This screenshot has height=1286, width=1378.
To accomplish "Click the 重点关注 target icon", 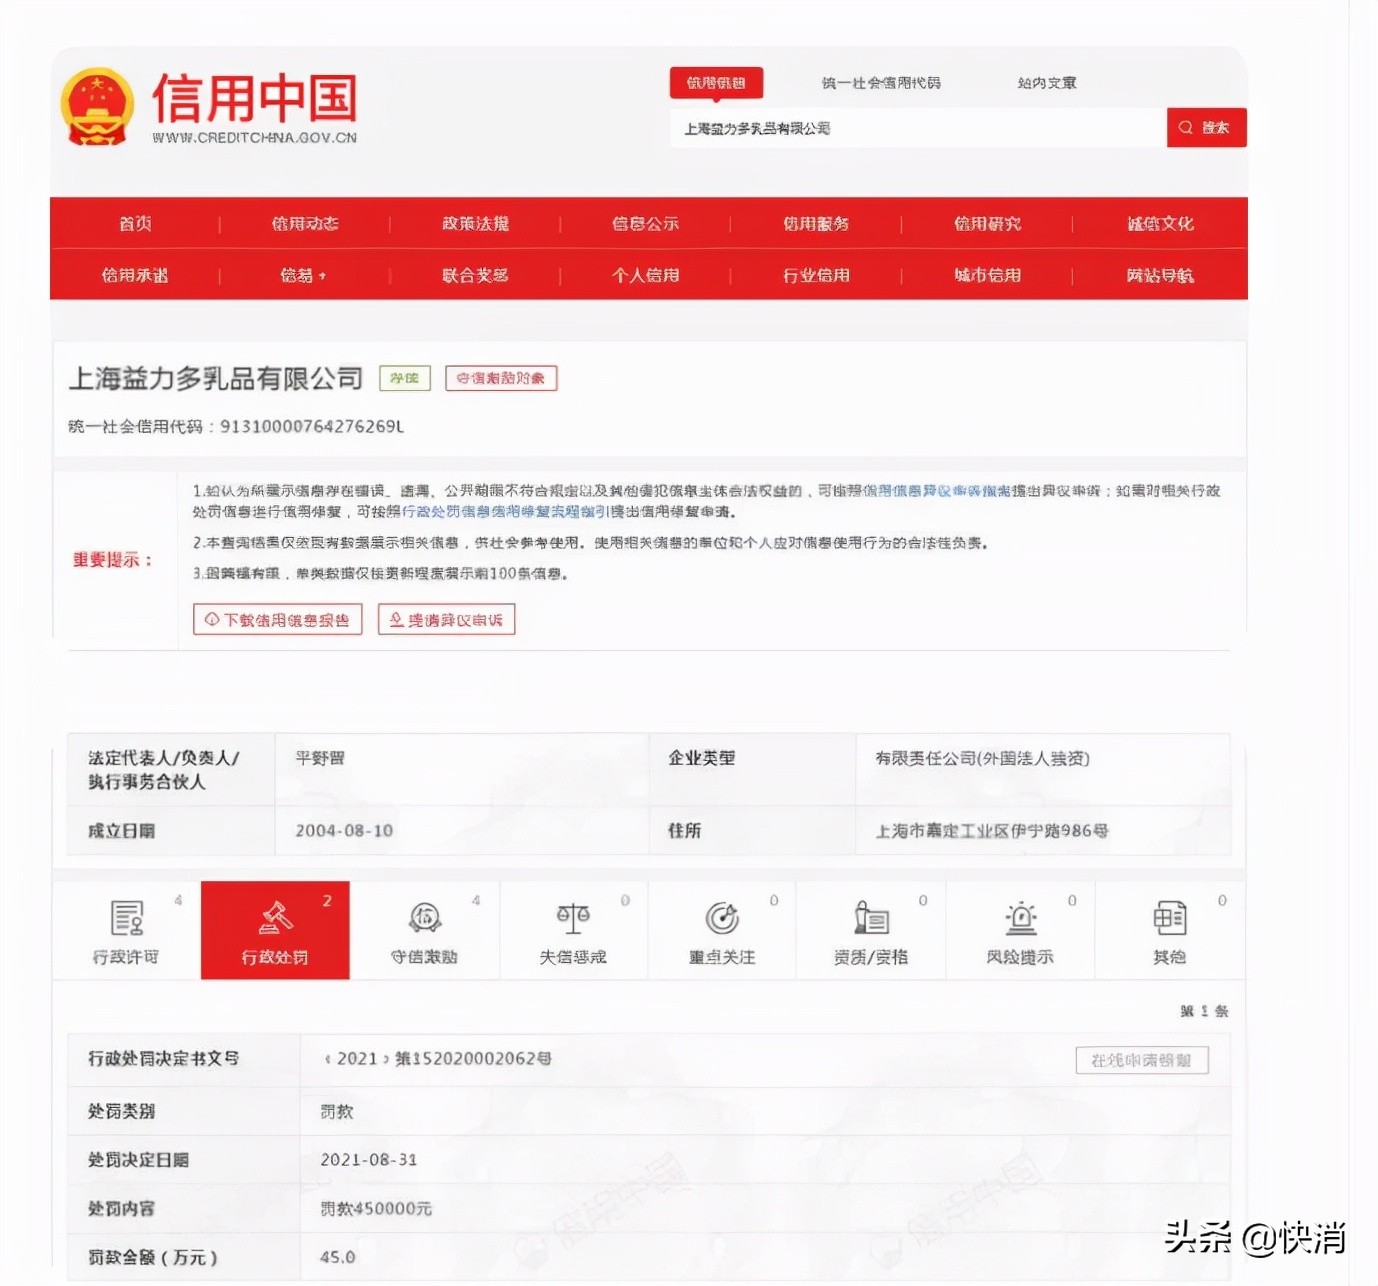I will pos(721,919).
